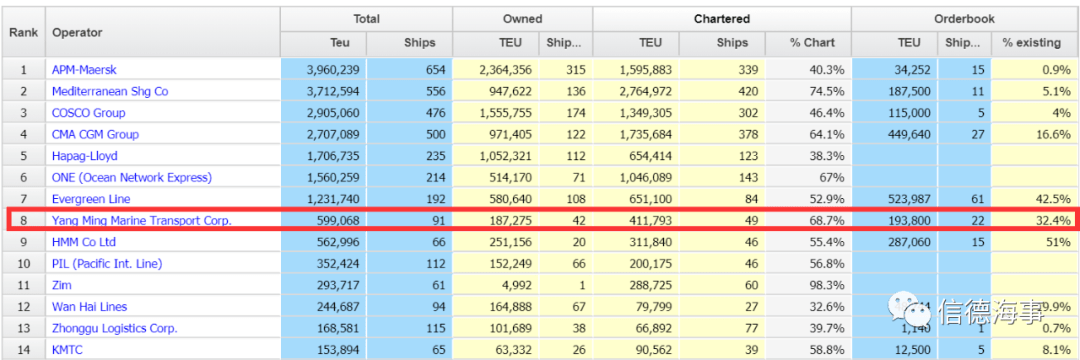Open the Zim operator link
The width and height of the screenshot is (1080, 360).
[x=61, y=285]
